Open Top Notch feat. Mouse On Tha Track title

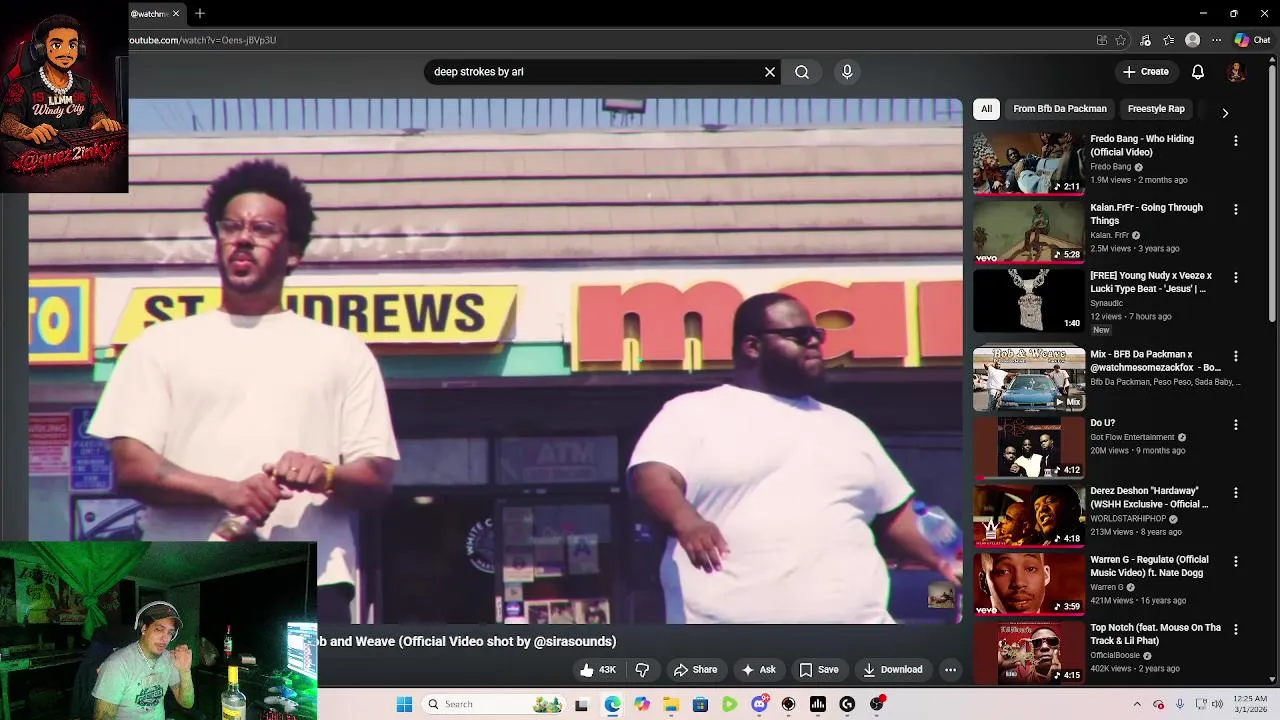[1155, 634]
